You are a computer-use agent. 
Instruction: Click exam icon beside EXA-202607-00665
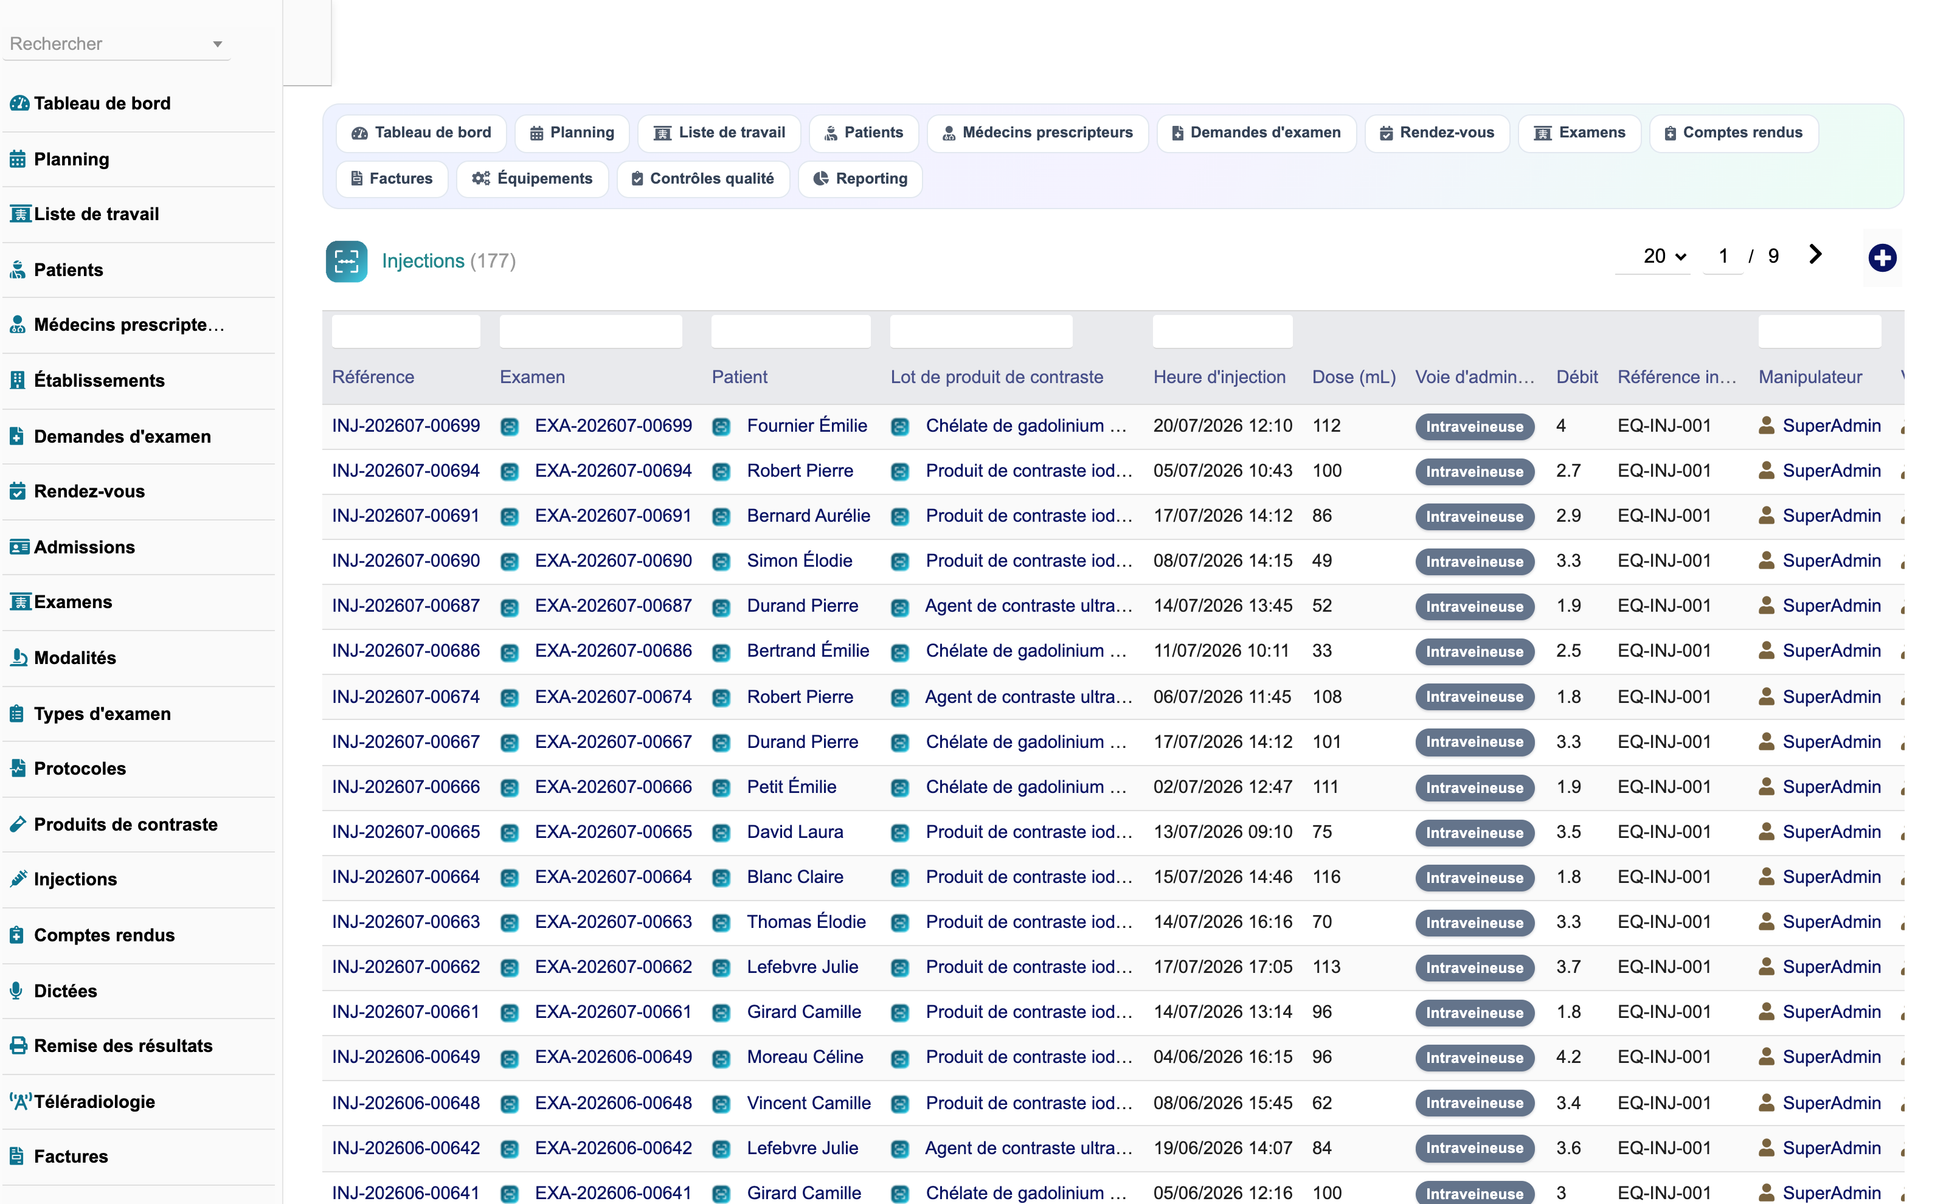[x=509, y=833]
